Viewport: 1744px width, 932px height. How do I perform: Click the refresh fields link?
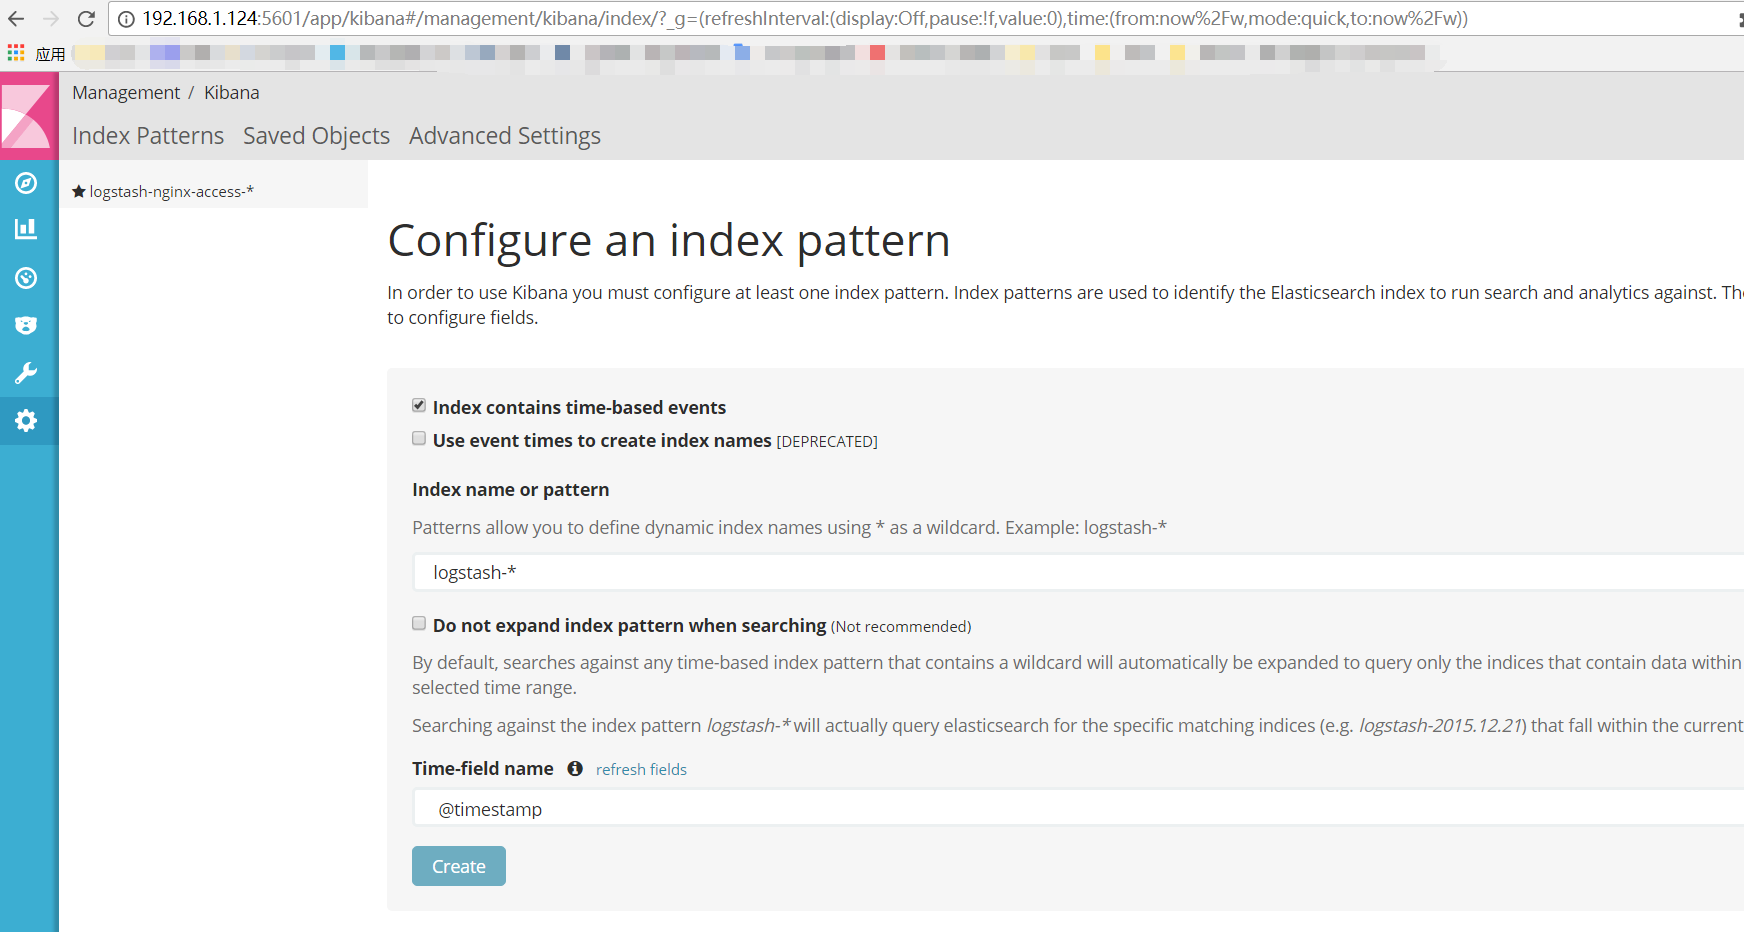641,769
